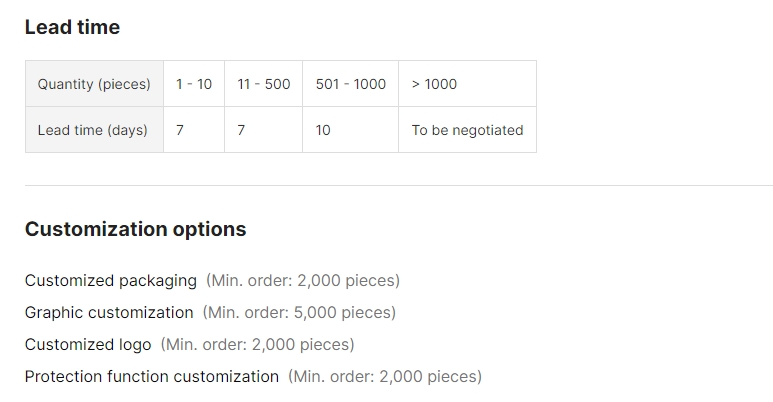
Task: Click the > 1000 quantity cell
Action: [467, 84]
